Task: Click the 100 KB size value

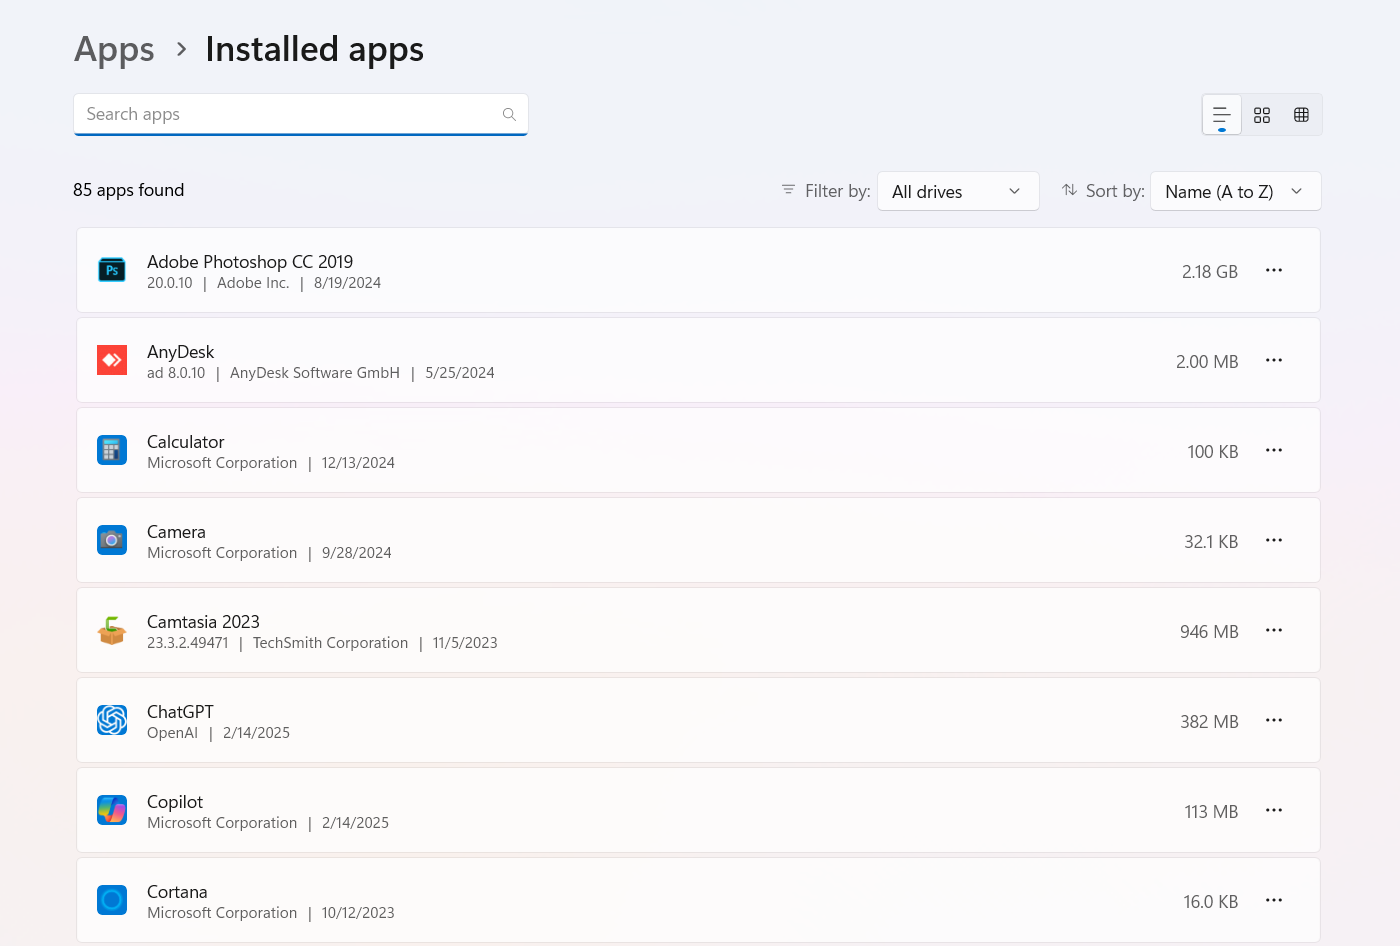Action: tap(1213, 452)
